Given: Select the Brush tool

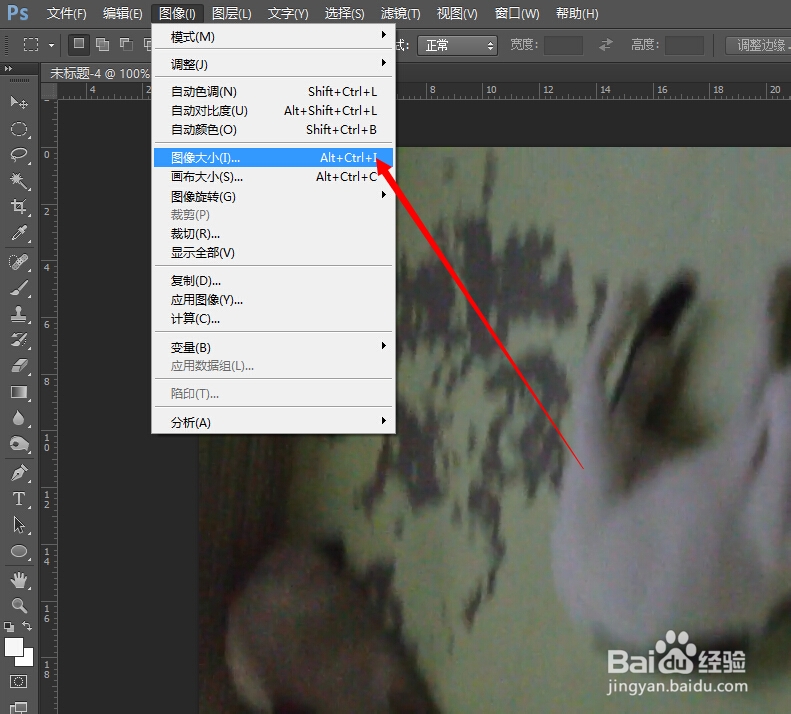Looking at the screenshot, I should [19, 289].
